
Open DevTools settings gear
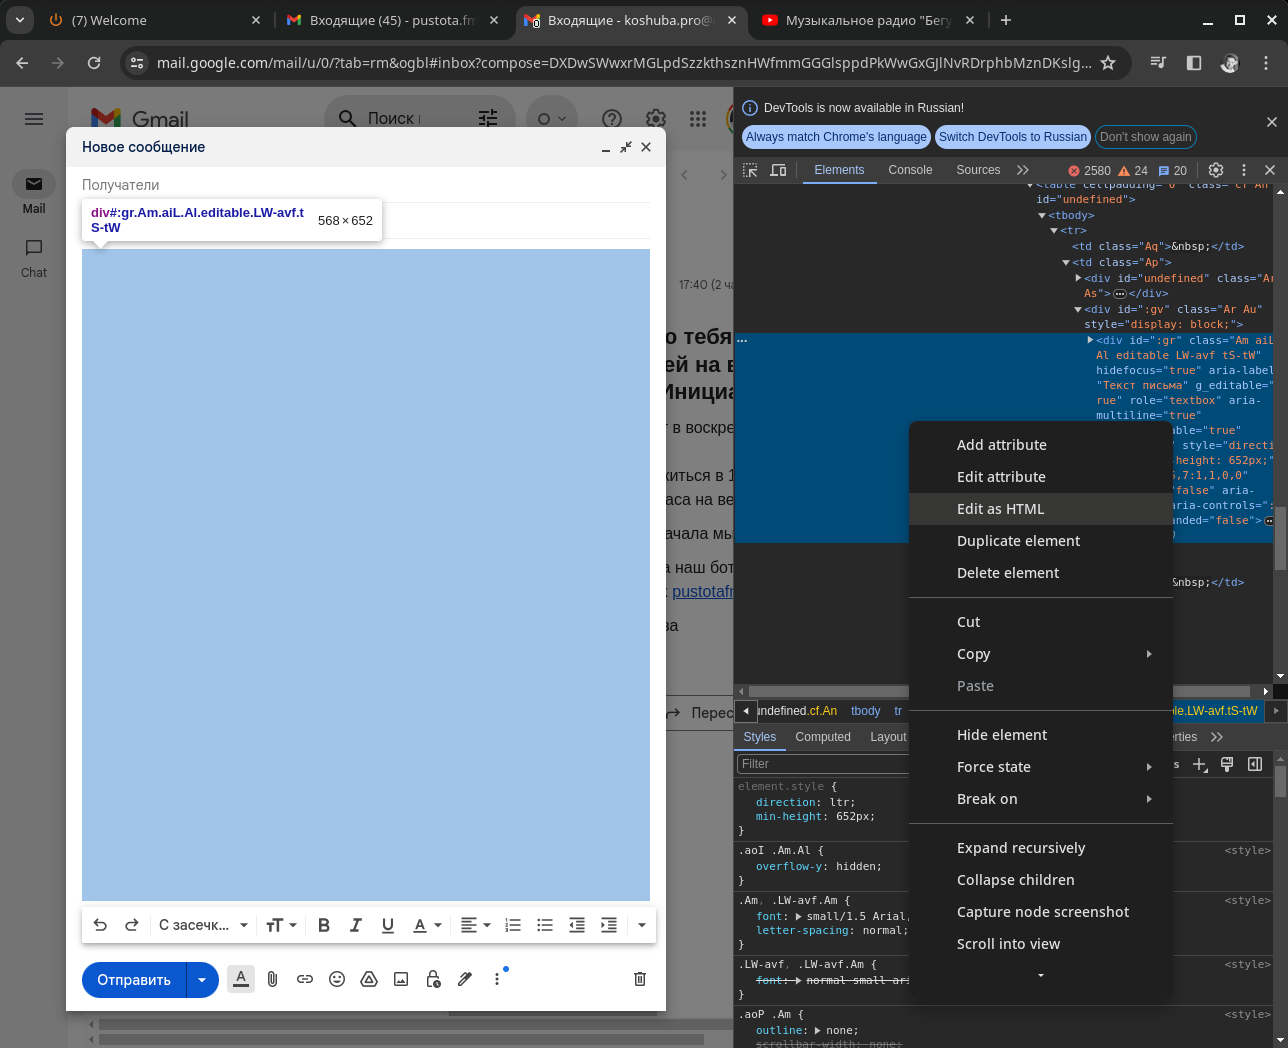tap(1216, 170)
